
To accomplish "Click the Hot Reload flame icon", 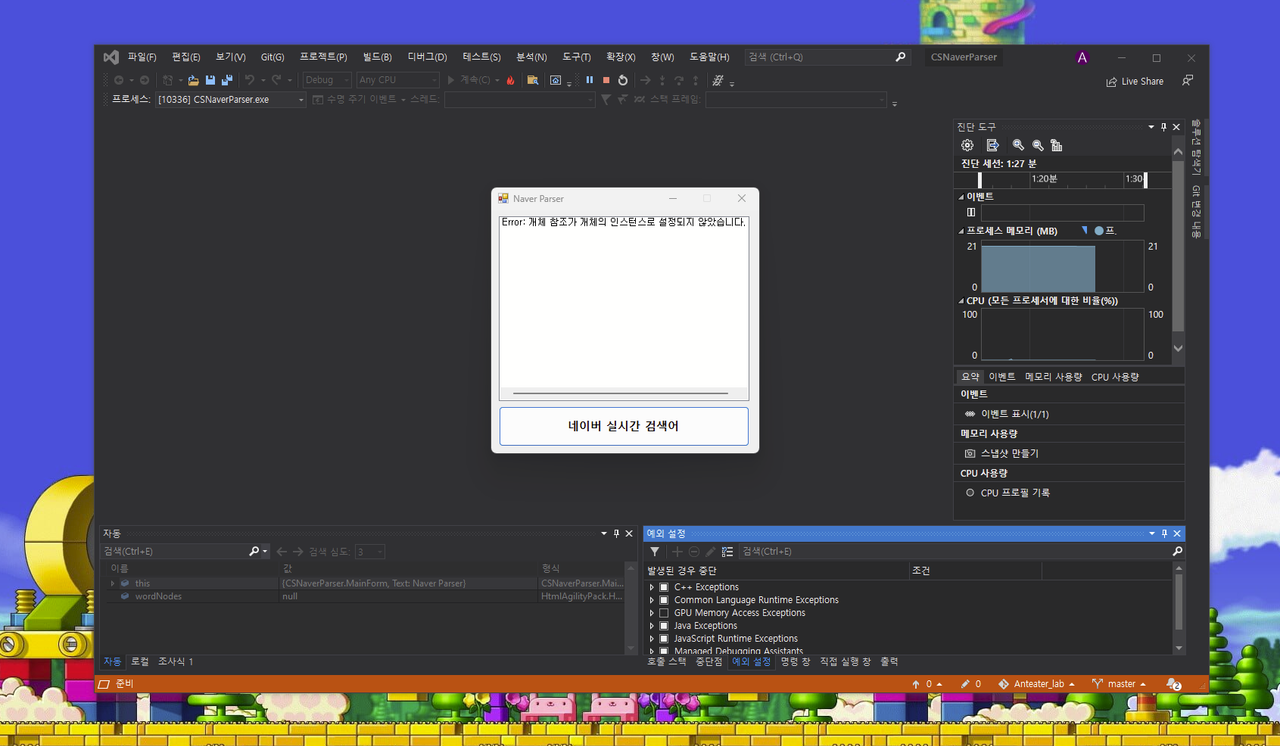I will pos(510,80).
